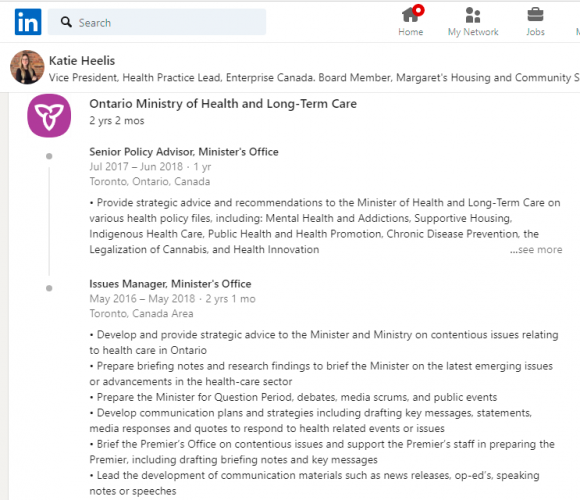The width and height of the screenshot is (580, 500).
Task: Click the Toronto, Ontario, Canada location
Action: [150, 182]
